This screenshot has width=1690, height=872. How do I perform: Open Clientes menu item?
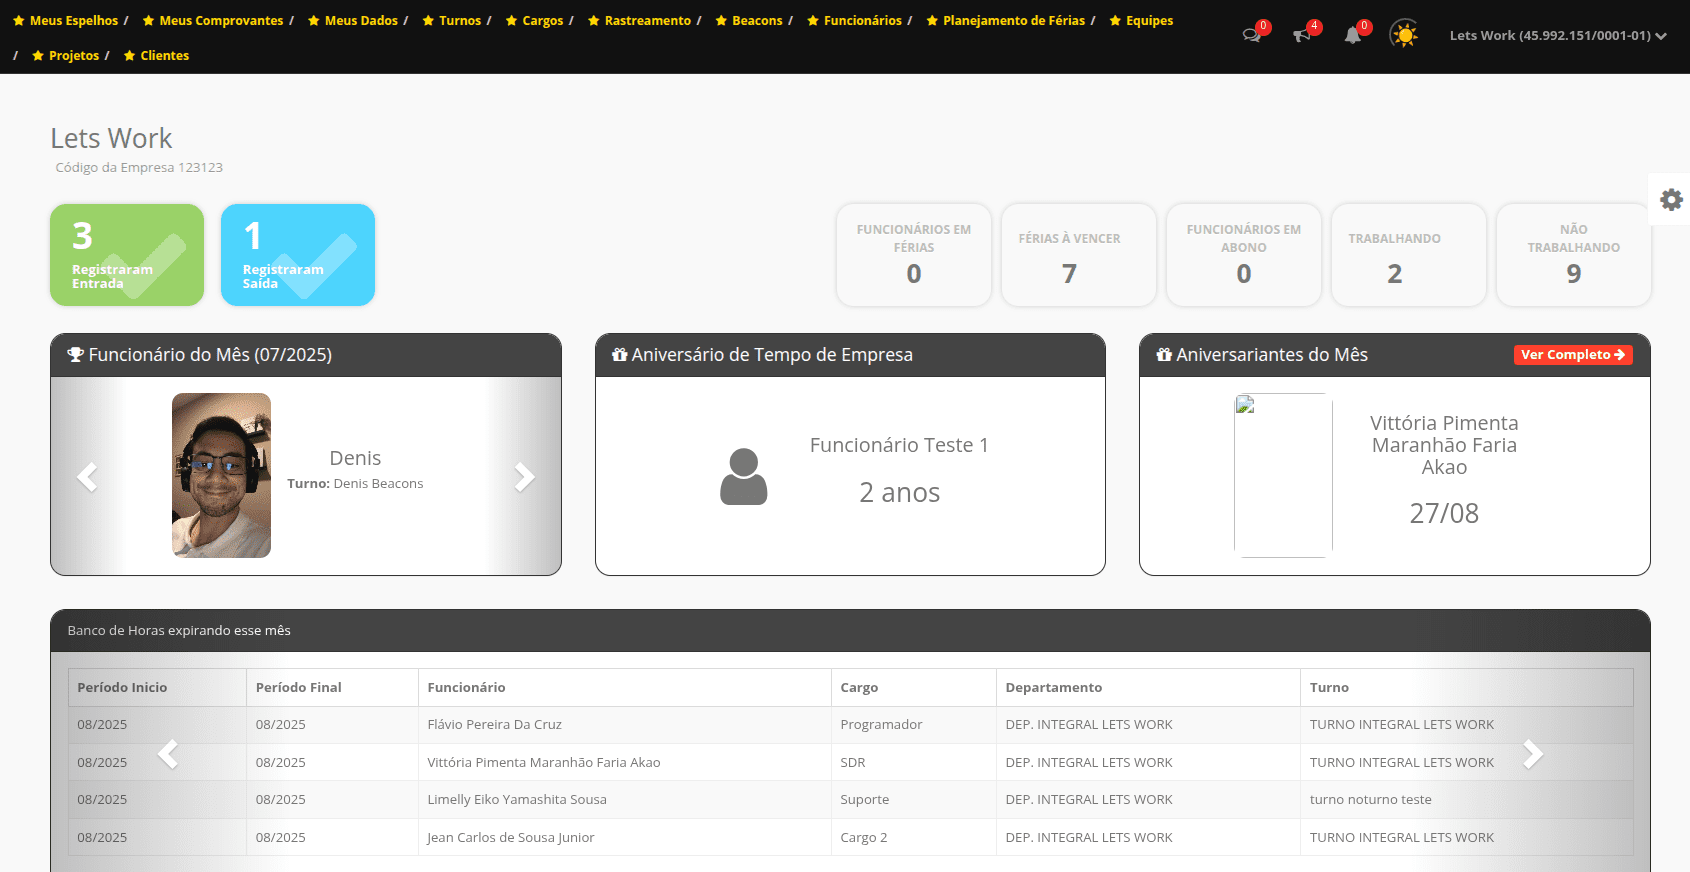click(157, 55)
